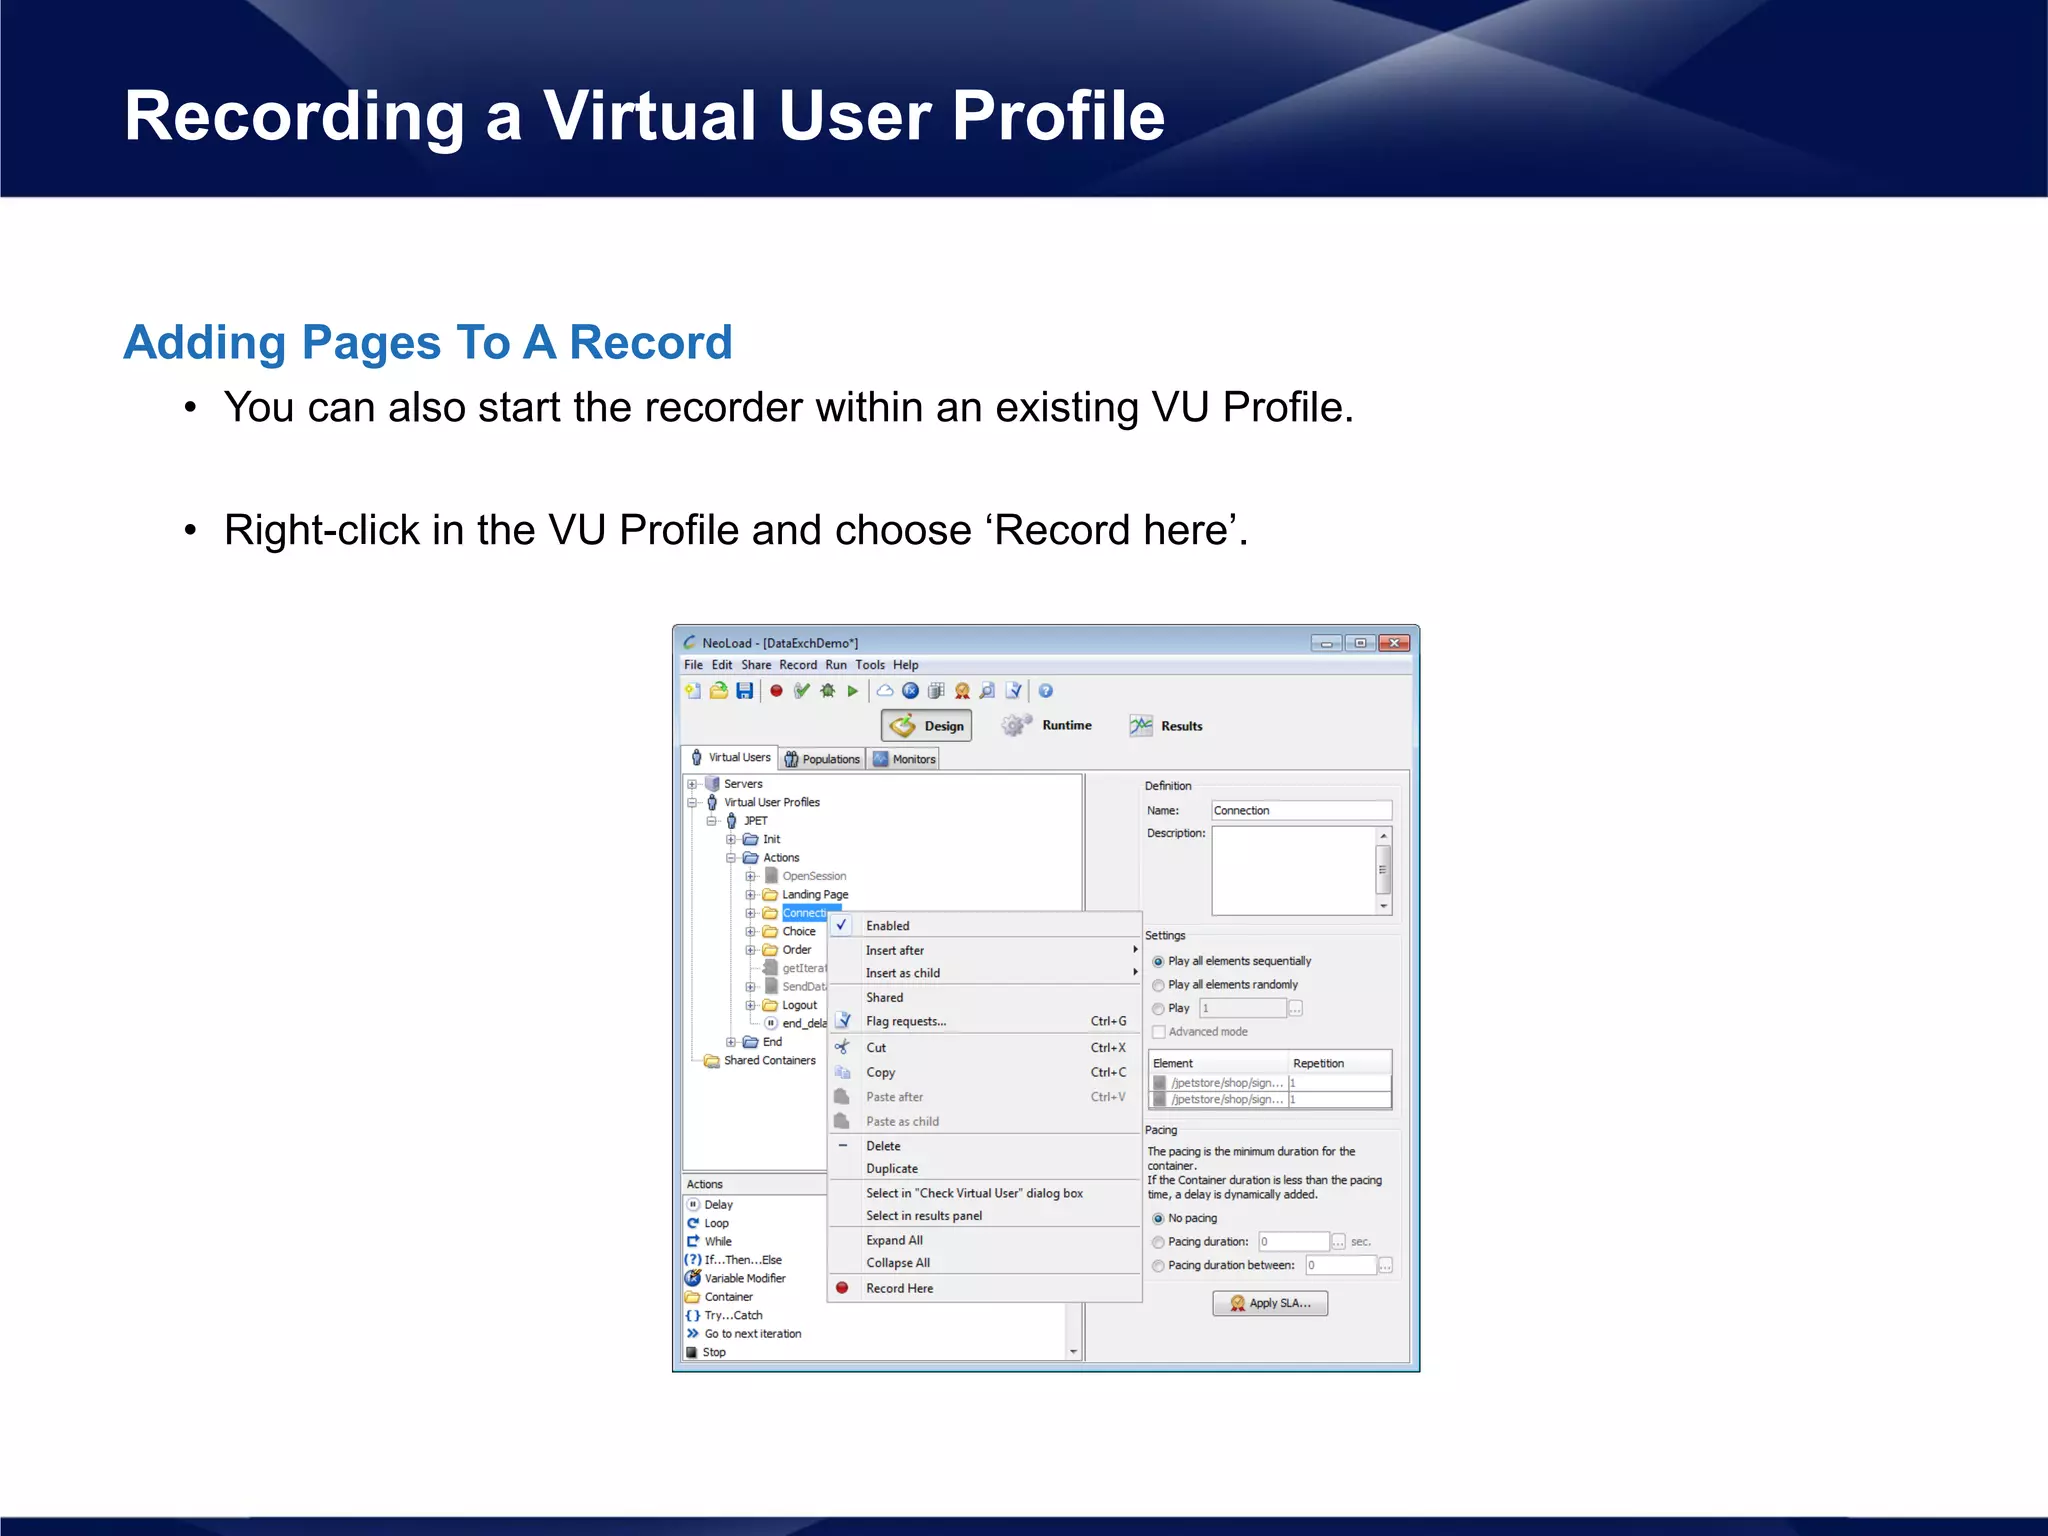The width and height of the screenshot is (2048, 1536).
Task: Start recording with the red record toolbar icon
Action: [776, 690]
